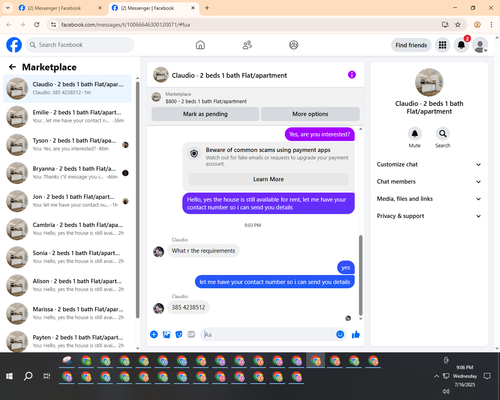Expand Privacy & support section
Viewport: 500px width, 400px height.
[x=429, y=216]
